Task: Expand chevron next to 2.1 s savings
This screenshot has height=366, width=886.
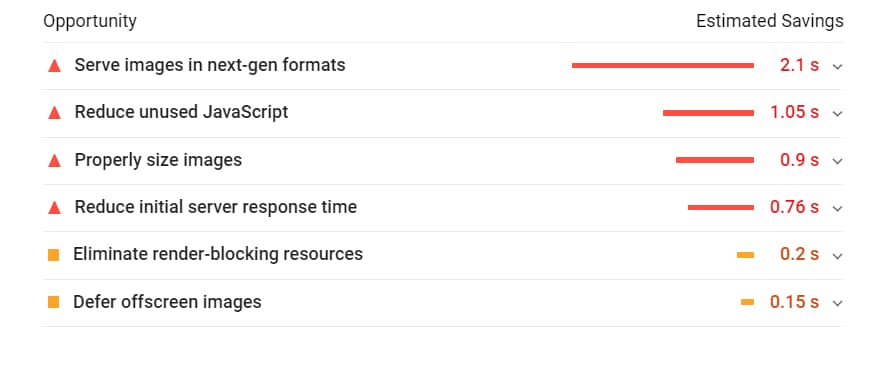Action: click(837, 67)
